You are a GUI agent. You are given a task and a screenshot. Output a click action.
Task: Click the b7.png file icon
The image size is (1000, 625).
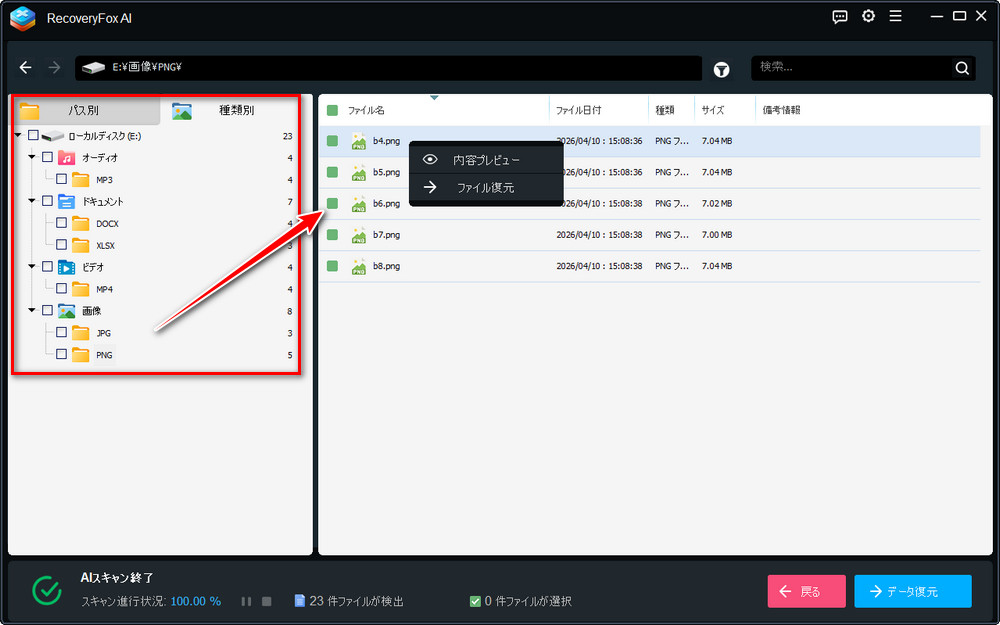[x=358, y=235]
